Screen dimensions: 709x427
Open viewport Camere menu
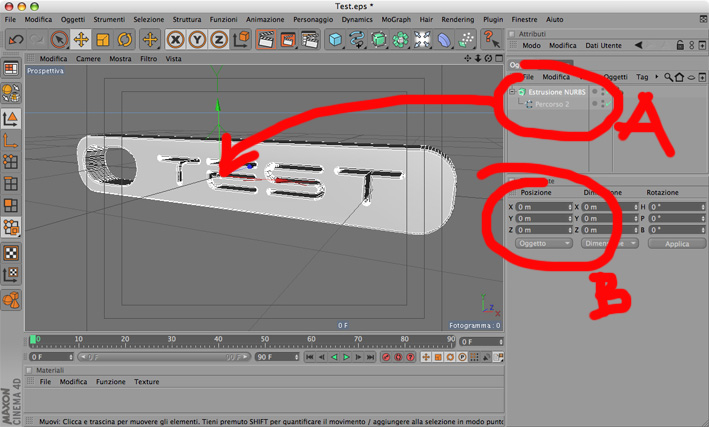pos(88,59)
